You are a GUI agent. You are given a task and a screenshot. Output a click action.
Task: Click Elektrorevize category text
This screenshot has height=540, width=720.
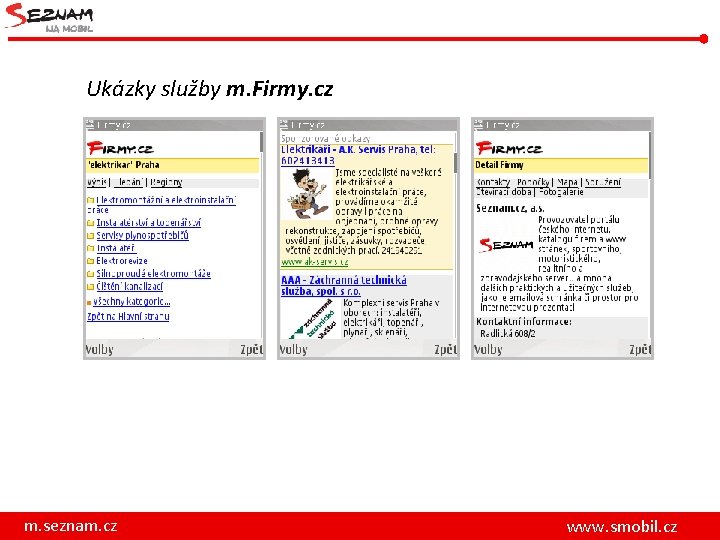[122, 261]
